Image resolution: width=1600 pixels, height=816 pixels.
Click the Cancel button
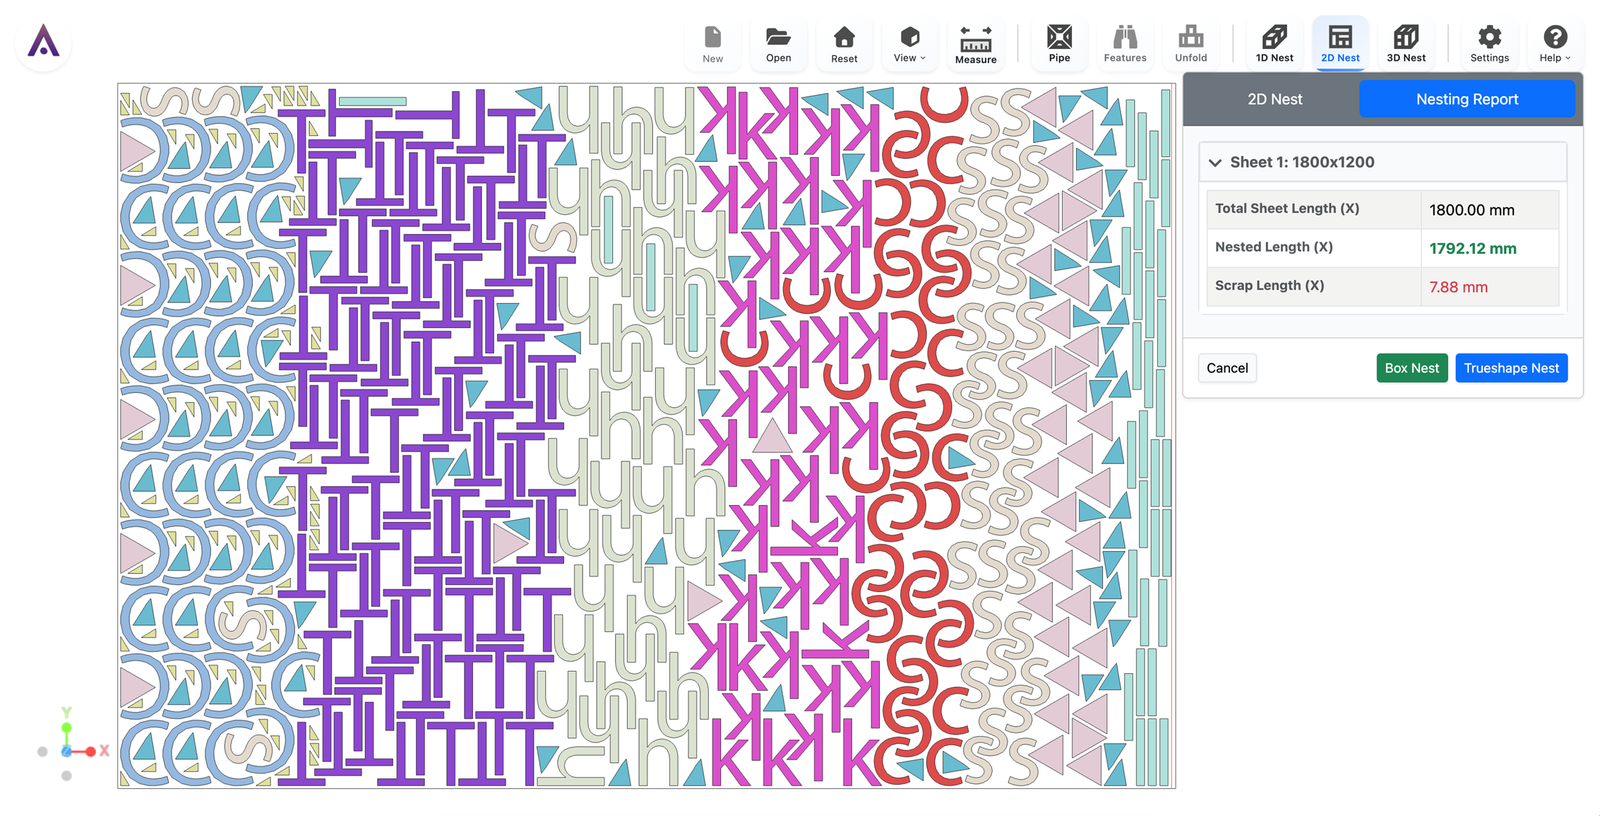(1227, 368)
